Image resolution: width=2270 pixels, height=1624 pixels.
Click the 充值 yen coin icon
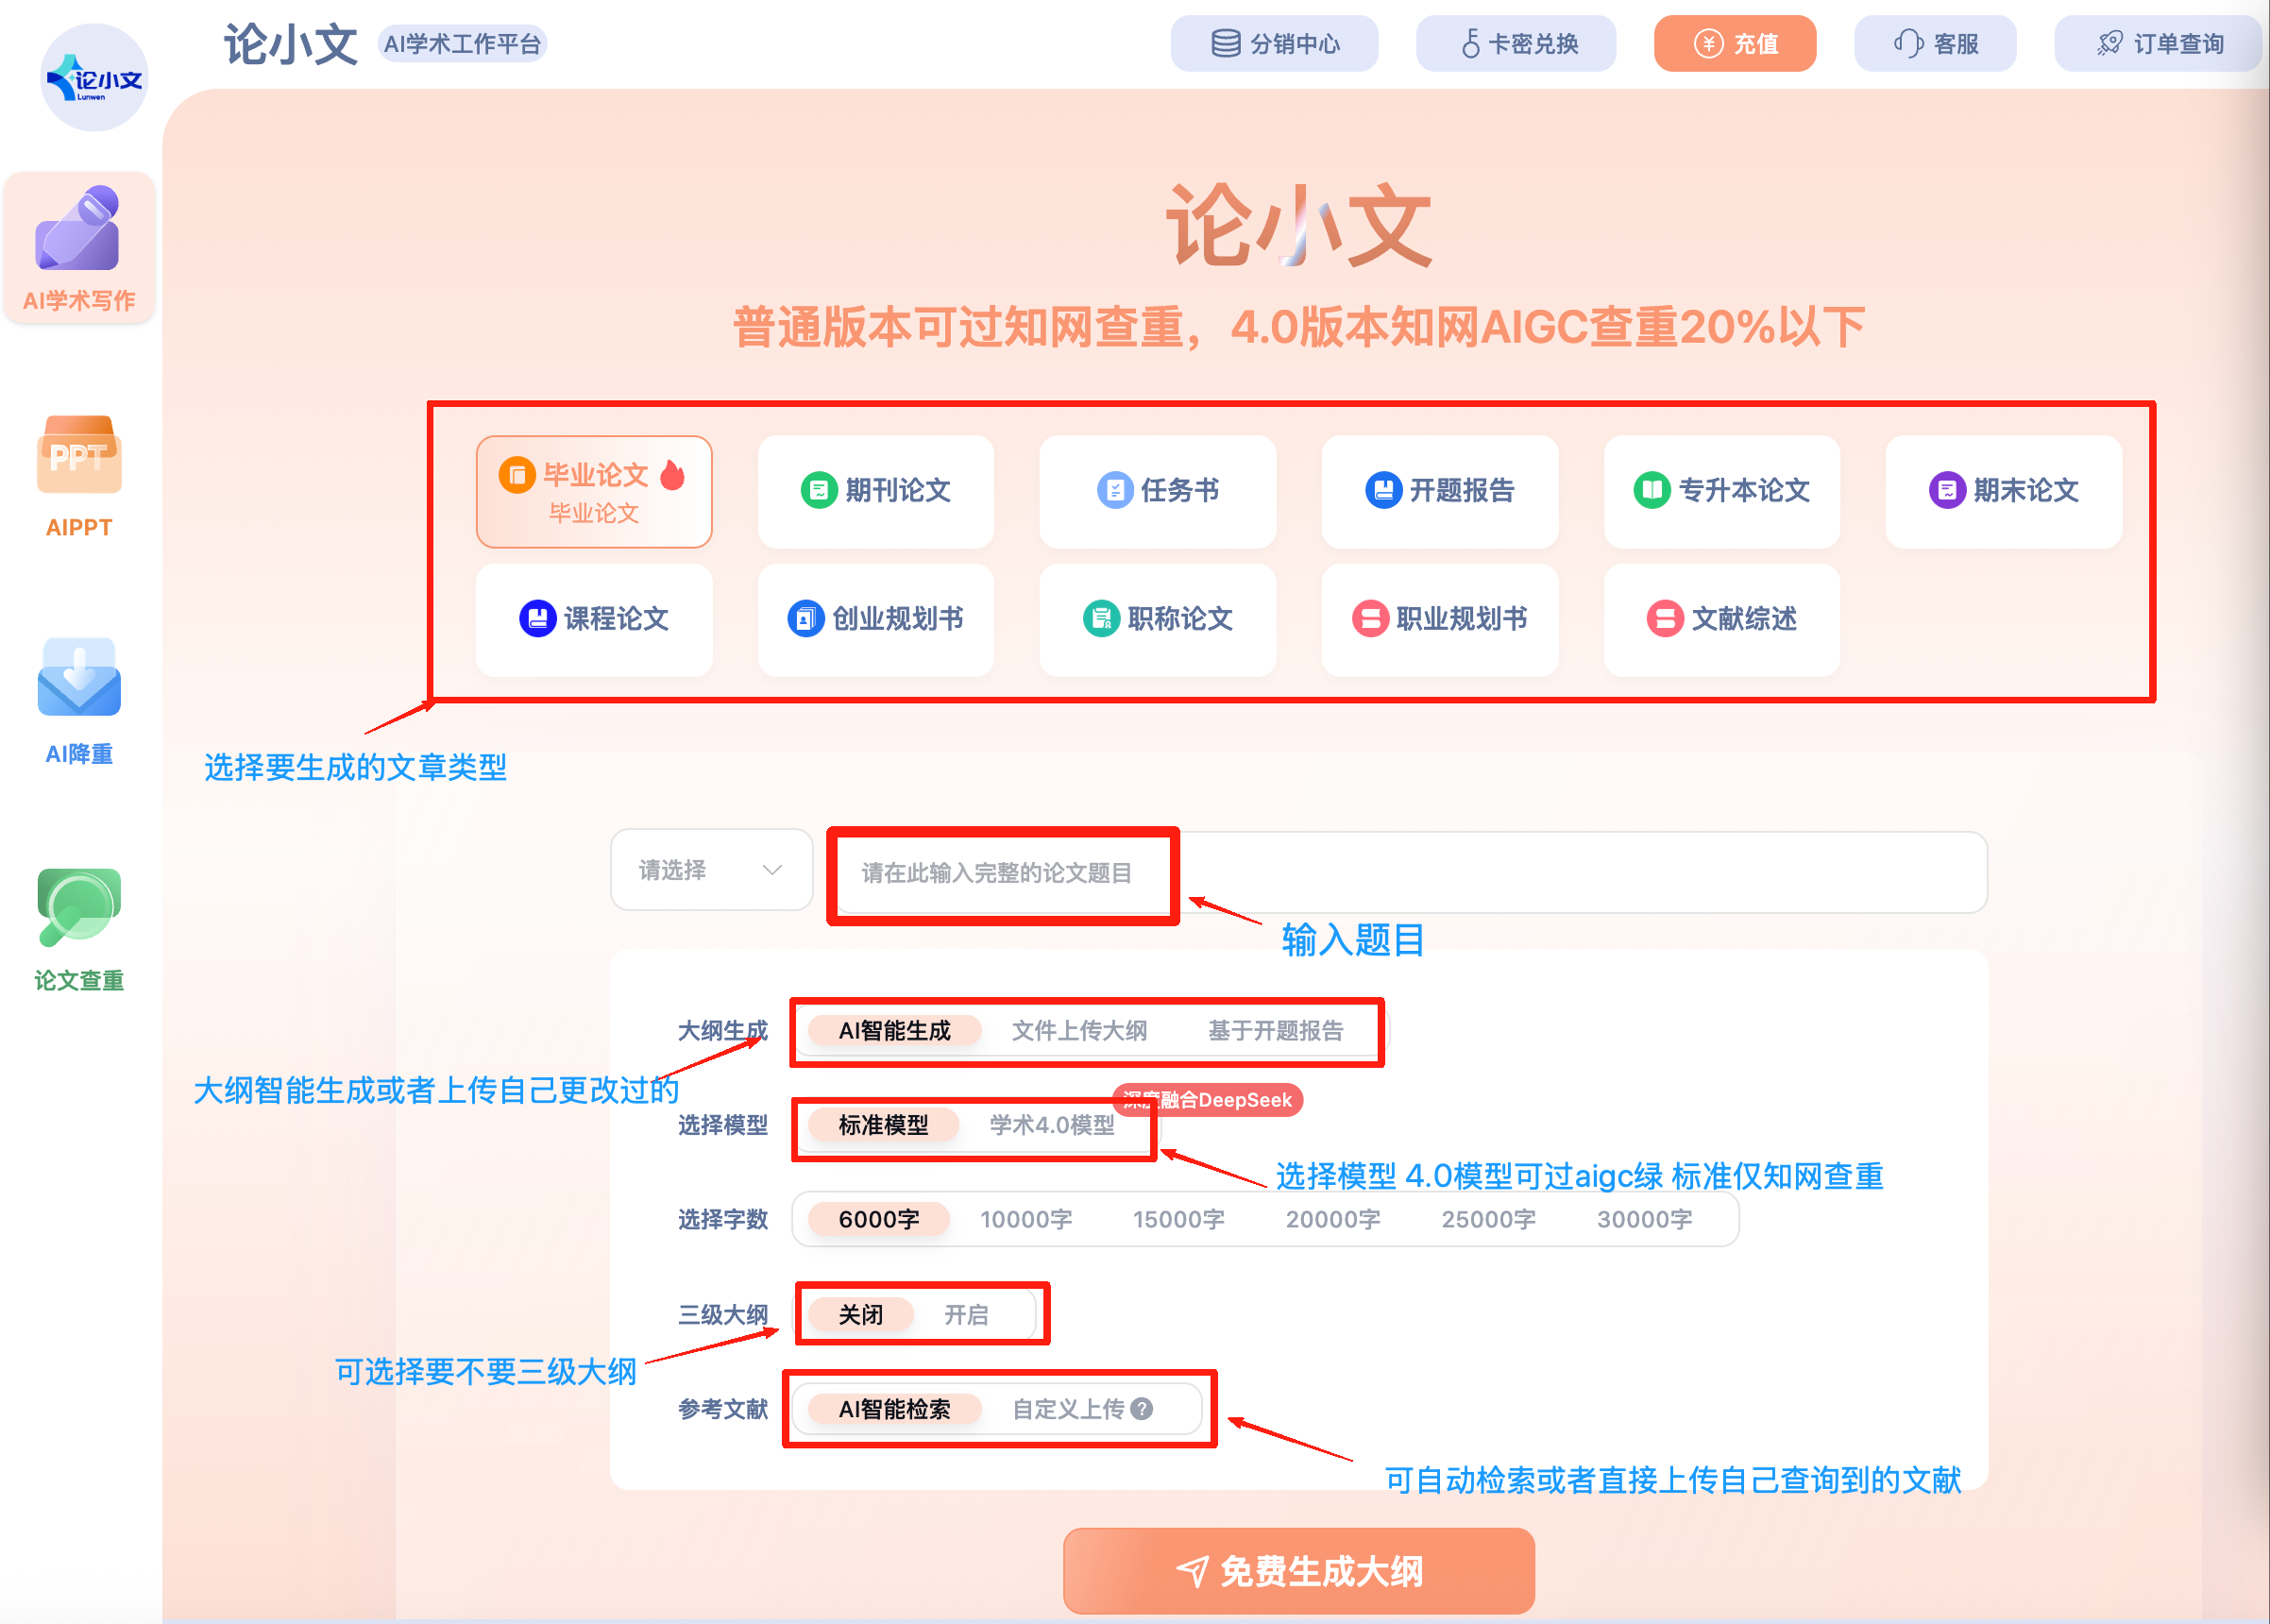pos(1708,44)
